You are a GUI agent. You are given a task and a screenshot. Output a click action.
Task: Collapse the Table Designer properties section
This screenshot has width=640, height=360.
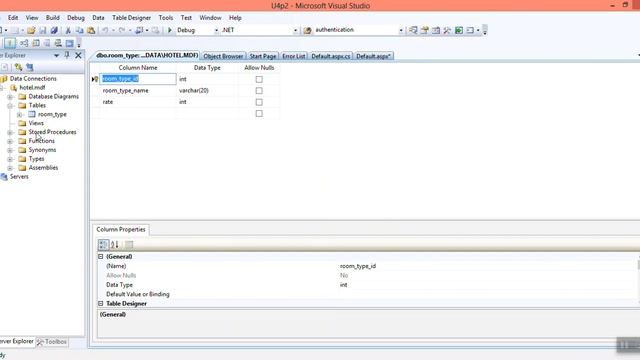(x=100, y=304)
